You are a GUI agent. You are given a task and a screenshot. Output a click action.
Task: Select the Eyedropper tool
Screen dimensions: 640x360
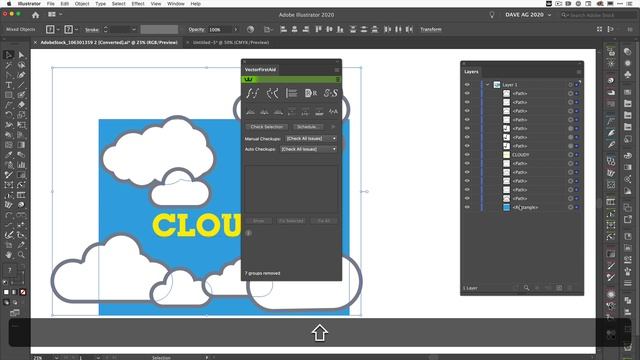coord(8,155)
